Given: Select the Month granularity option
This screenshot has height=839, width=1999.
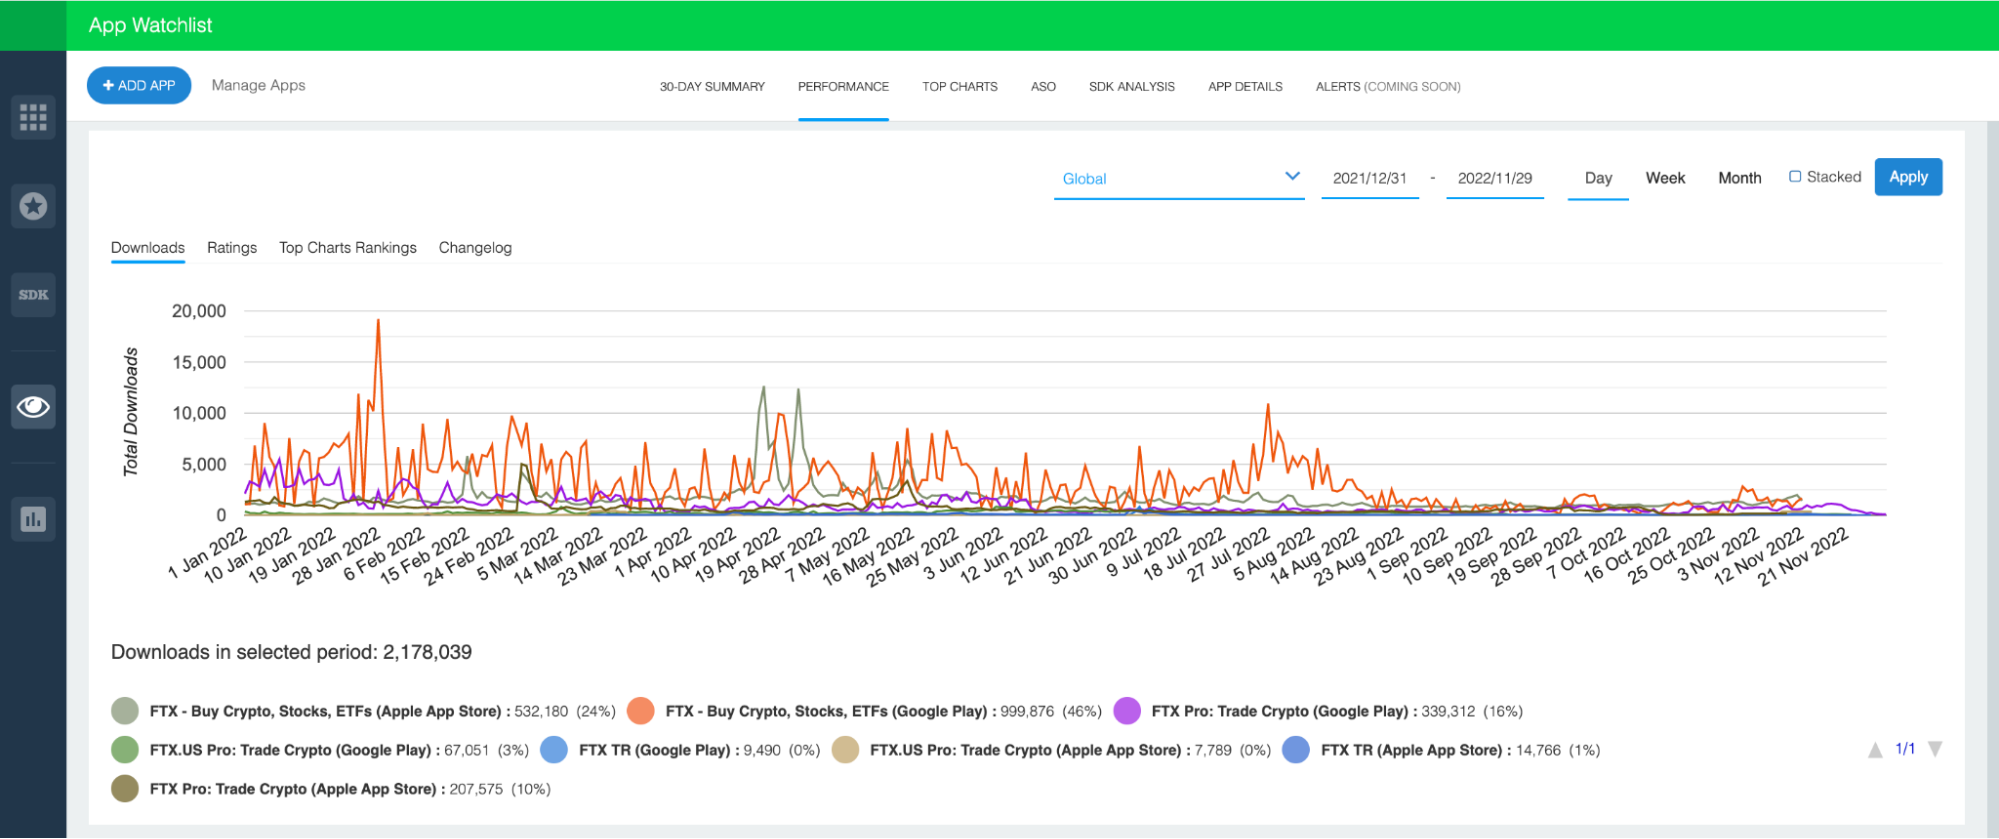Looking at the screenshot, I should pyautogui.click(x=1740, y=178).
